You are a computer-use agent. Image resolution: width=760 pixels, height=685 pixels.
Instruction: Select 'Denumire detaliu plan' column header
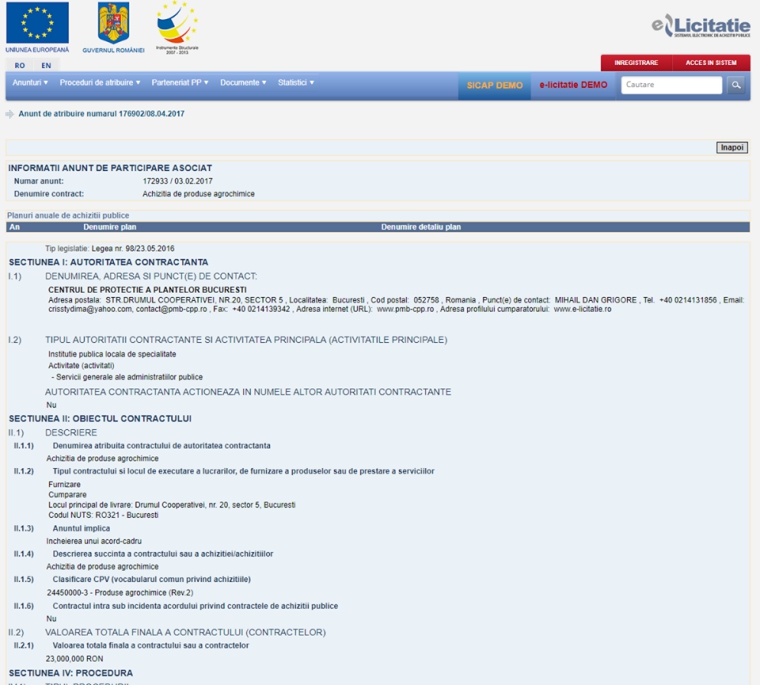[421, 227]
